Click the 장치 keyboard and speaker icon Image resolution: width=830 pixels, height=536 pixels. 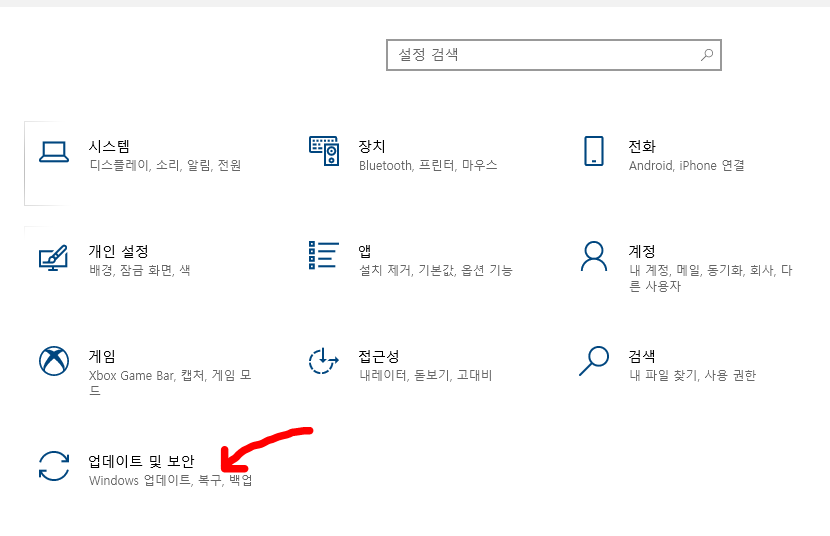coord(324,151)
